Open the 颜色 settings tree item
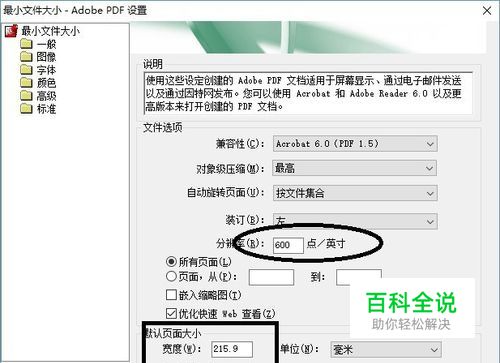Viewport: 500px width, 363px height. pos(46,83)
